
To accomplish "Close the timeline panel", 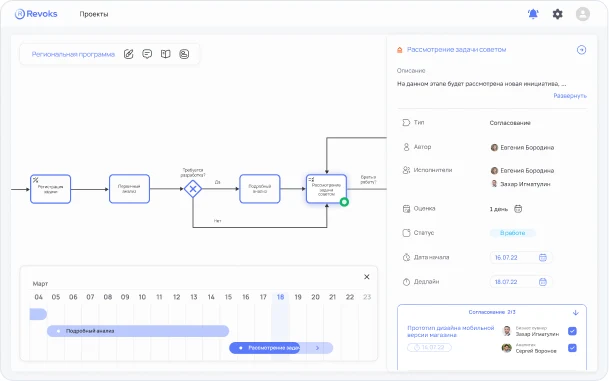I will 367,277.
